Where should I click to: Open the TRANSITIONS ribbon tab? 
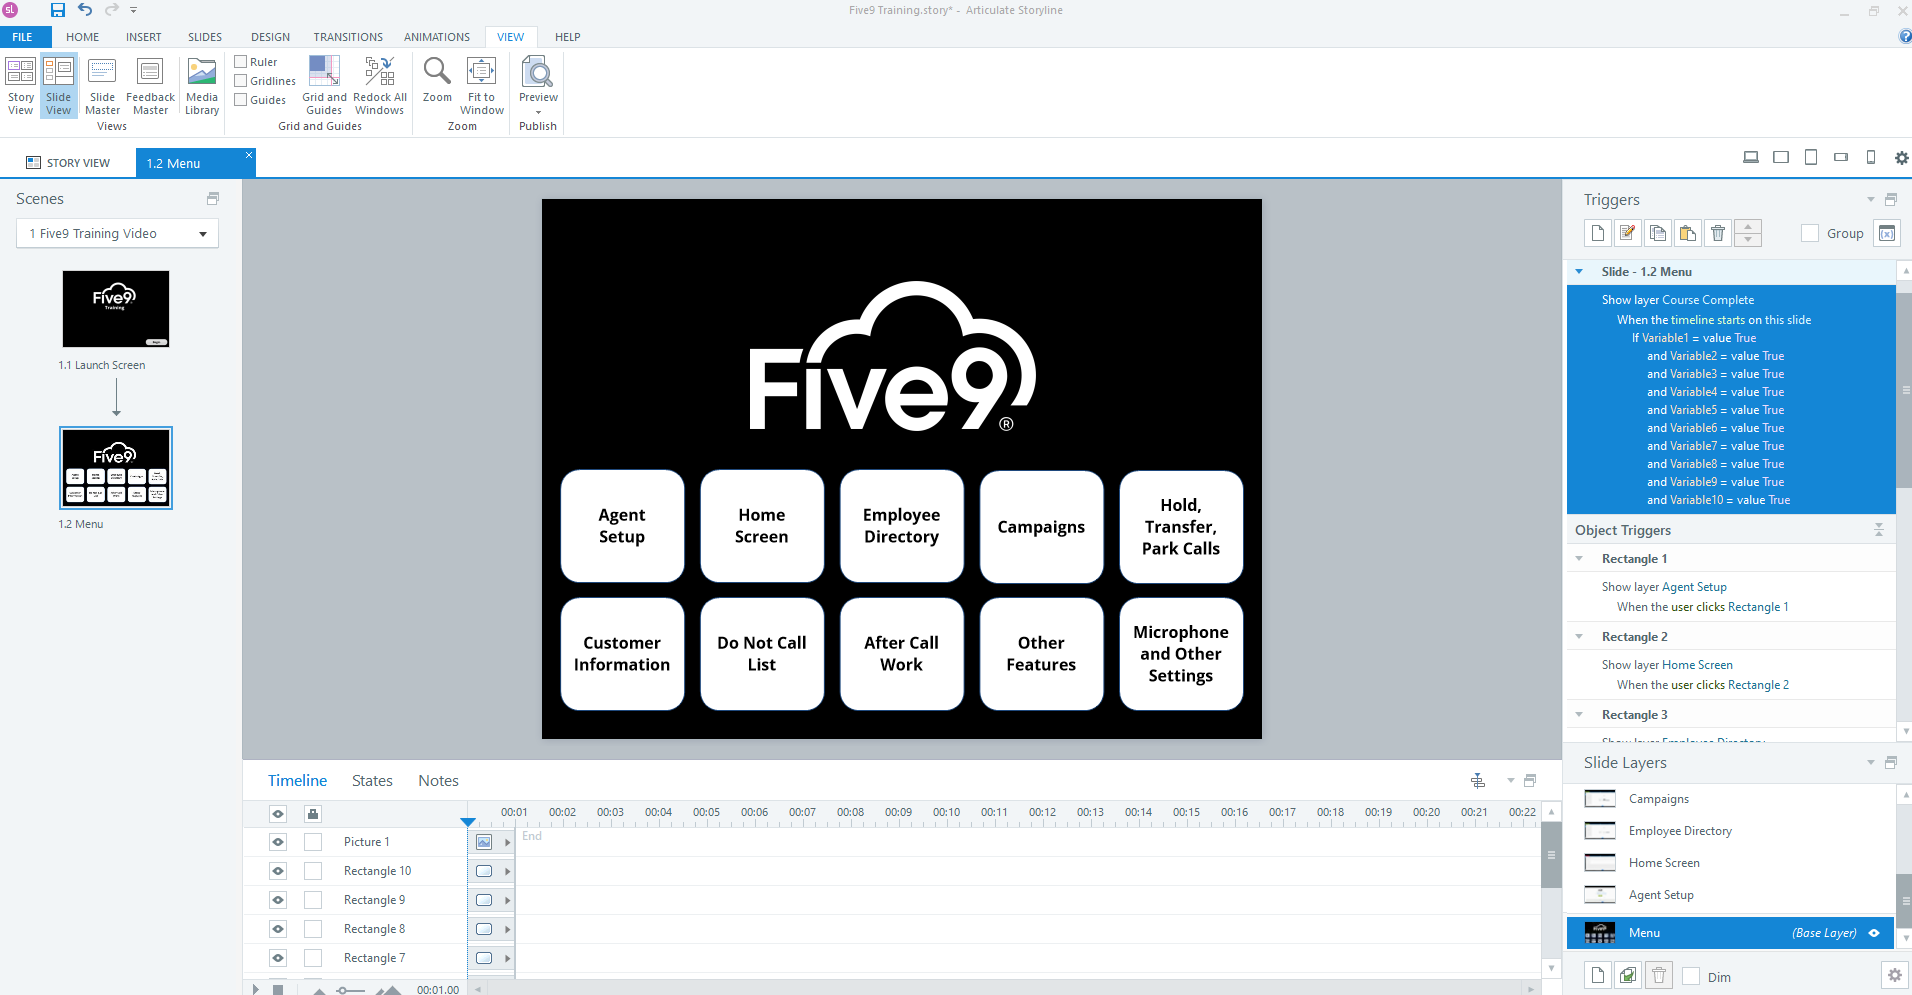click(348, 37)
